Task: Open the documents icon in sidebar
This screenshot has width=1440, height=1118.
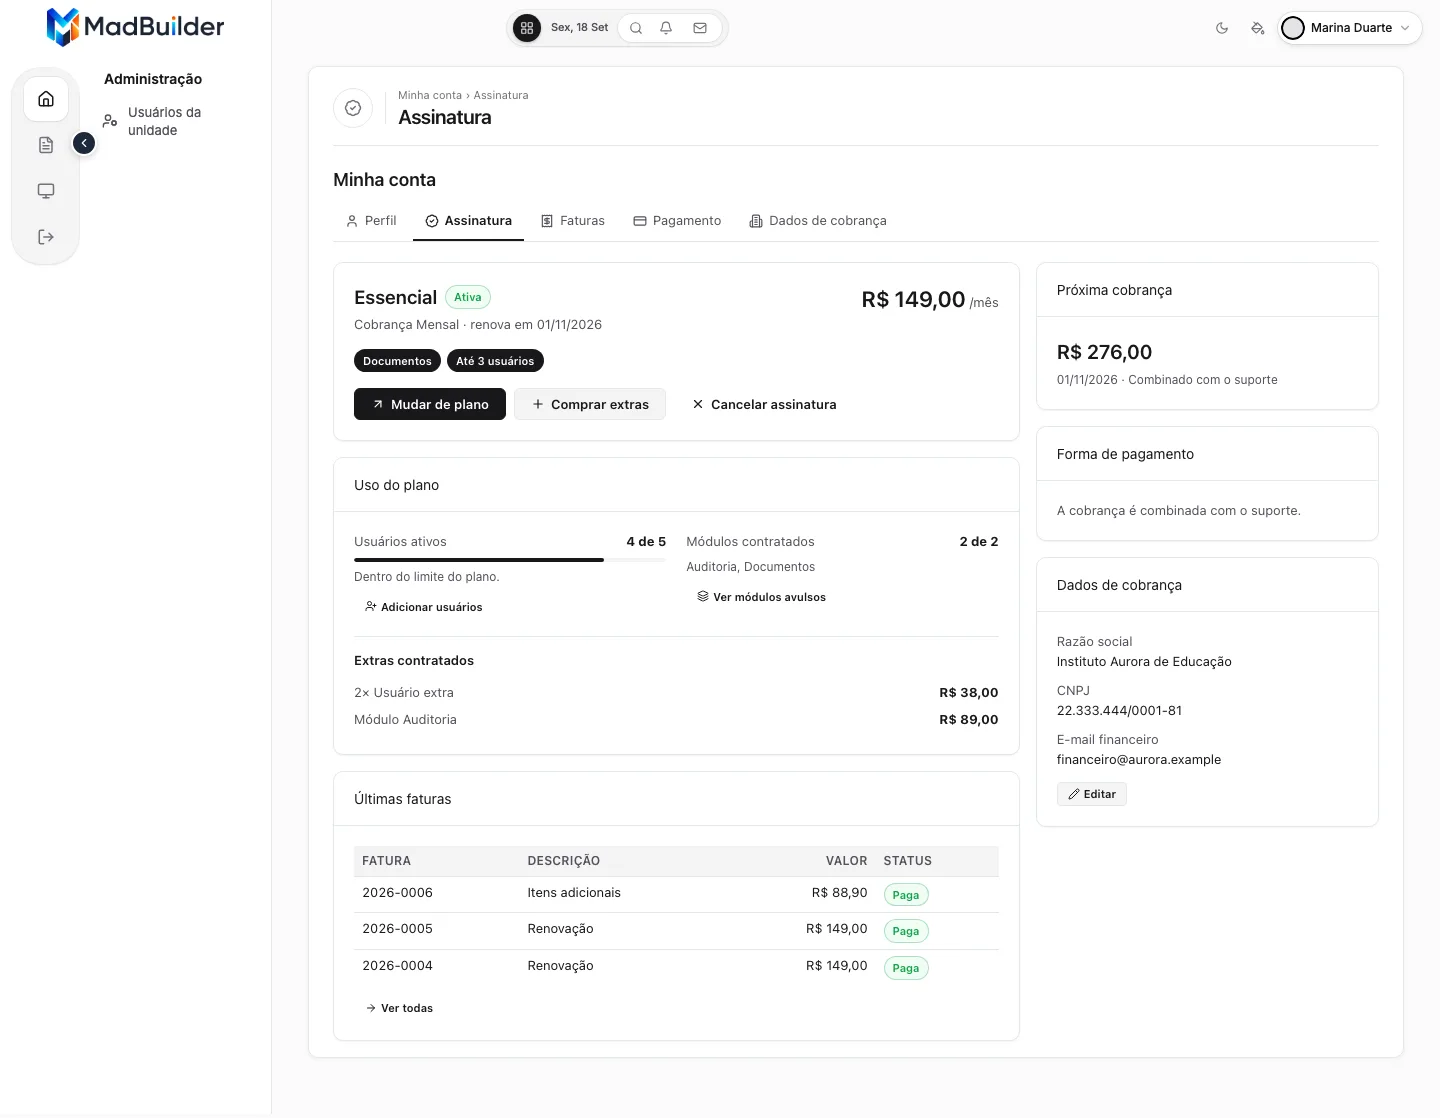Action: coord(46,145)
